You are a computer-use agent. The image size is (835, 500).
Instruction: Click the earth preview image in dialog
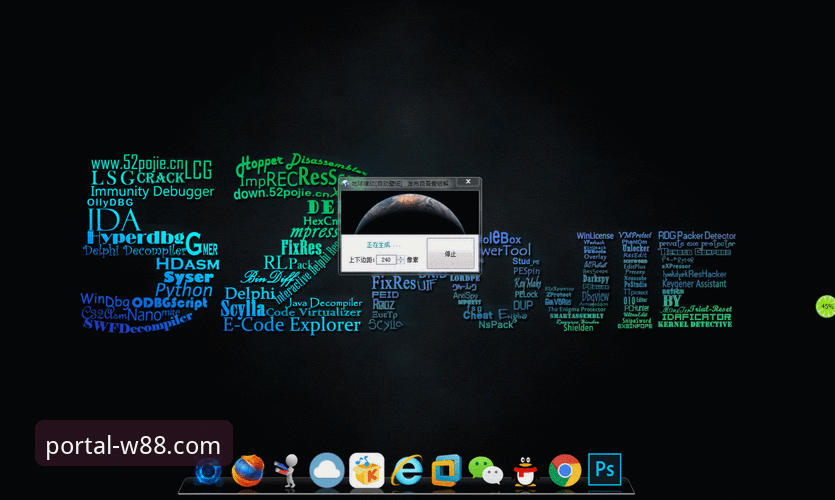coord(410,212)
